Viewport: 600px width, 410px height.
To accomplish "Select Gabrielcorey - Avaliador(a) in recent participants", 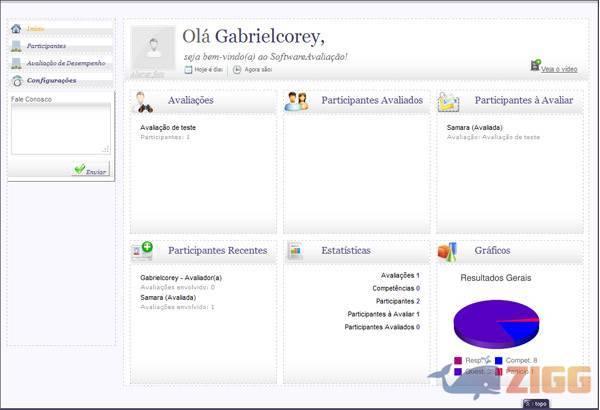I will [181, 278].
